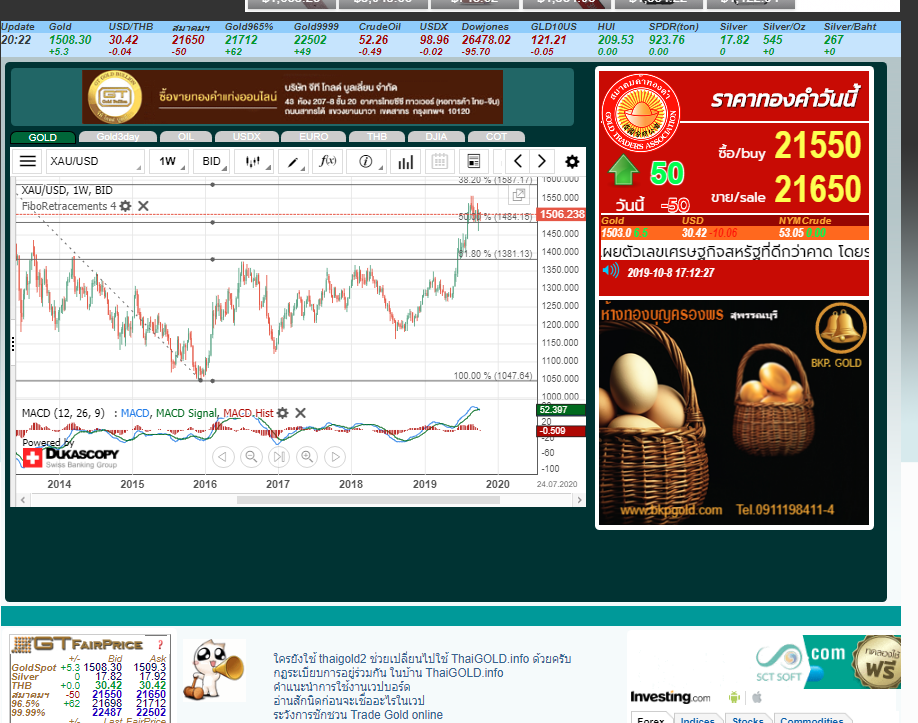Screen dimensions: 918x723
Task: Open the GT FairPrice logo
Action: tap(78, 645)
